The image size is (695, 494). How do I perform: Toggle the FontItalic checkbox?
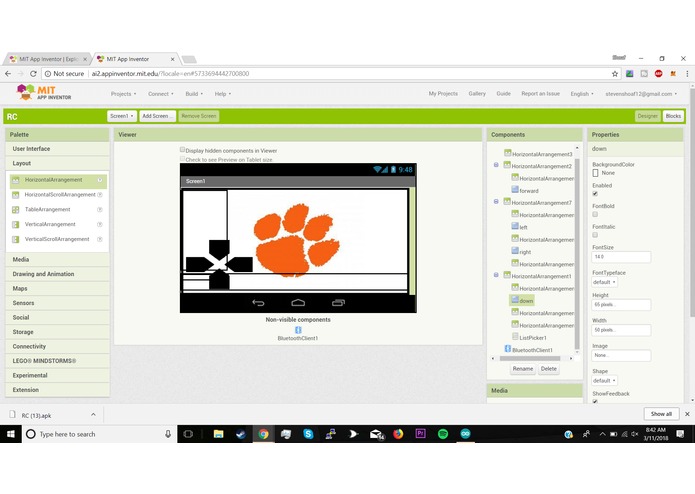point(595,235)
